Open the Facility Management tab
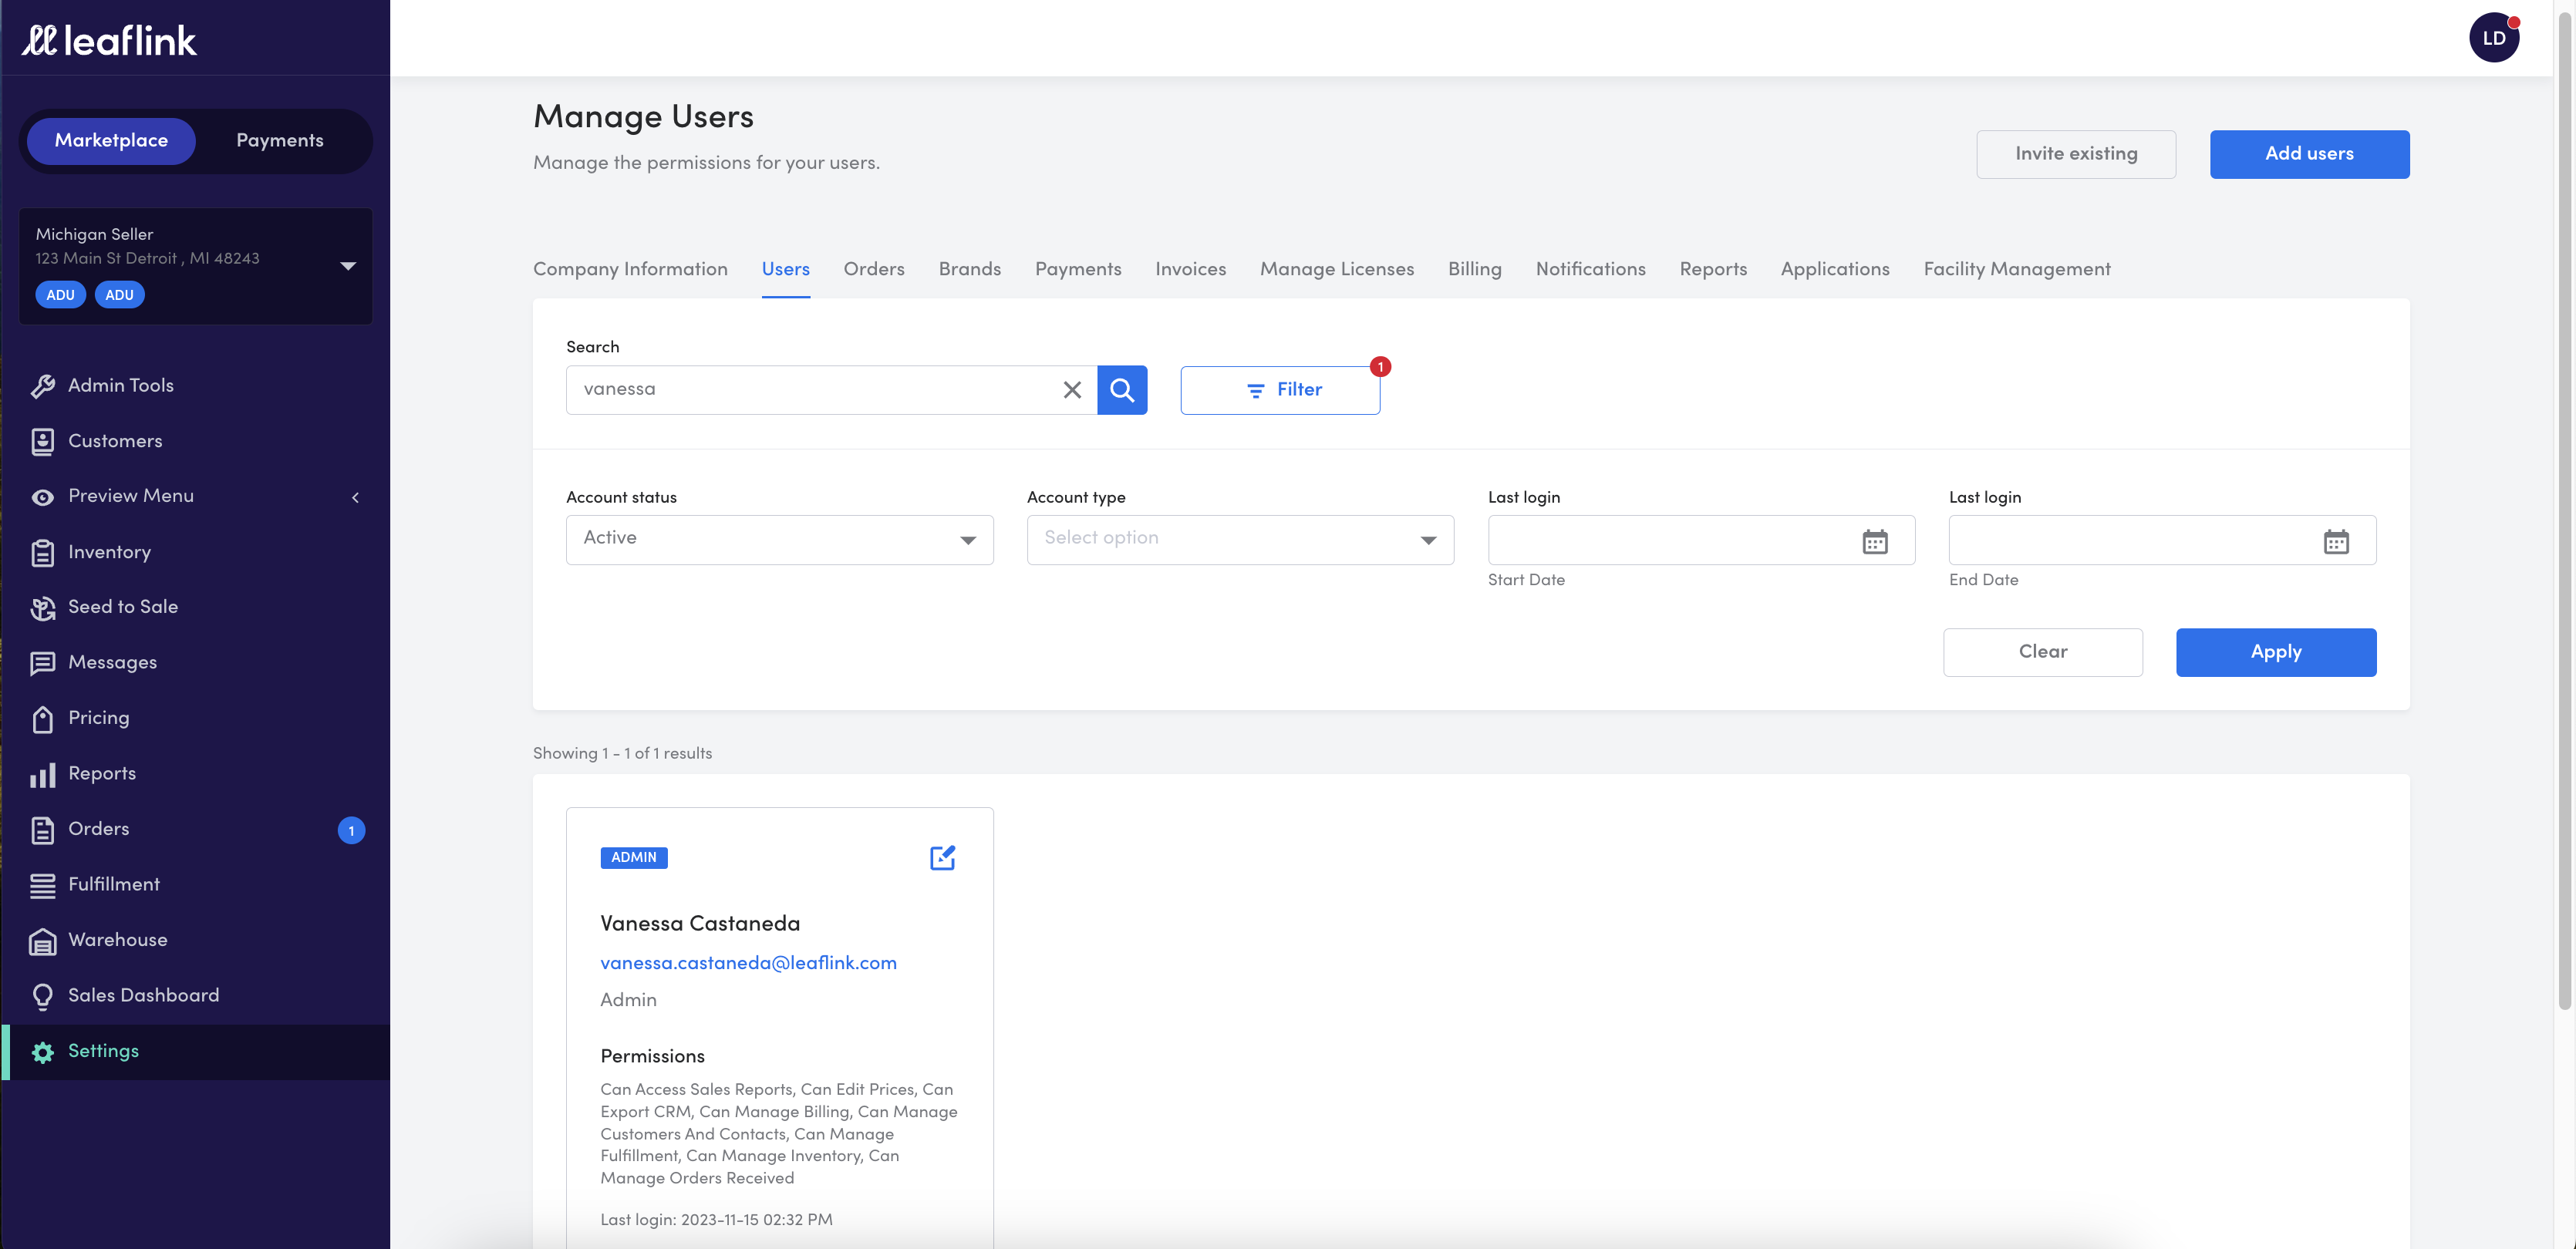 pos(2017,269)
